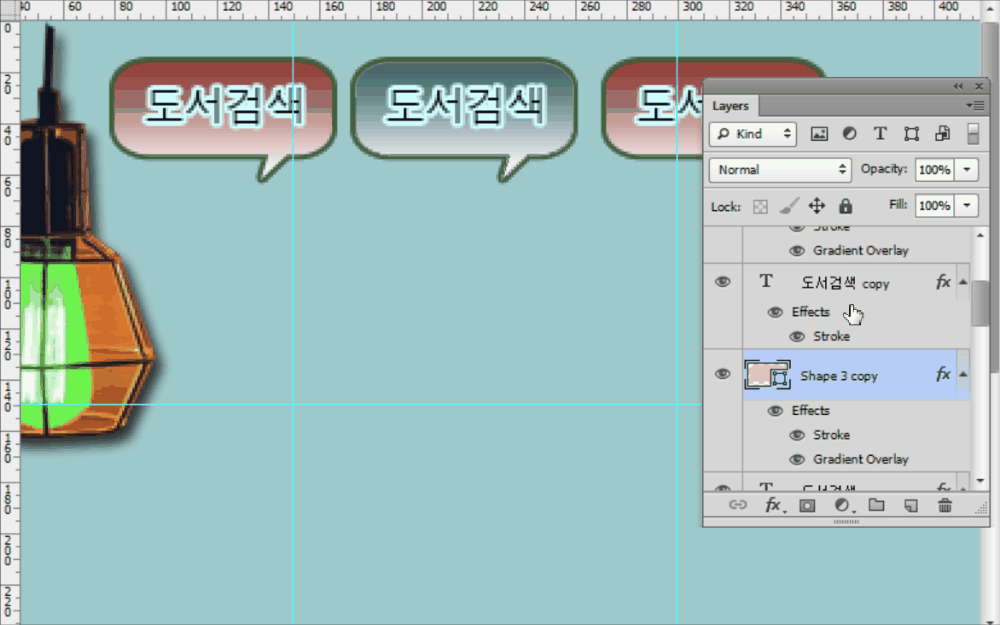Screen dimensions: 1000x625
Task: Filter layers by adjustment layers icon
Action: pos(849,134)
